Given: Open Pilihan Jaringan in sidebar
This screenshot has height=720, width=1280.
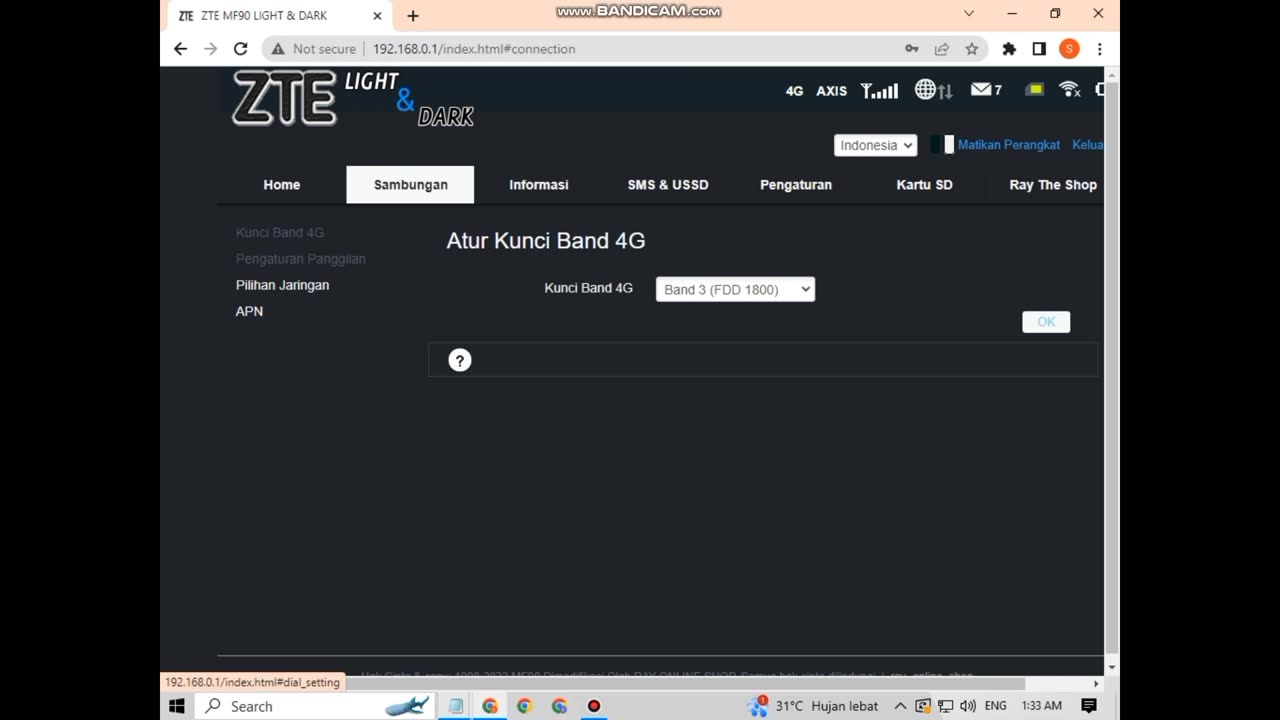Looking at the screenshot, I should (282, 285).
